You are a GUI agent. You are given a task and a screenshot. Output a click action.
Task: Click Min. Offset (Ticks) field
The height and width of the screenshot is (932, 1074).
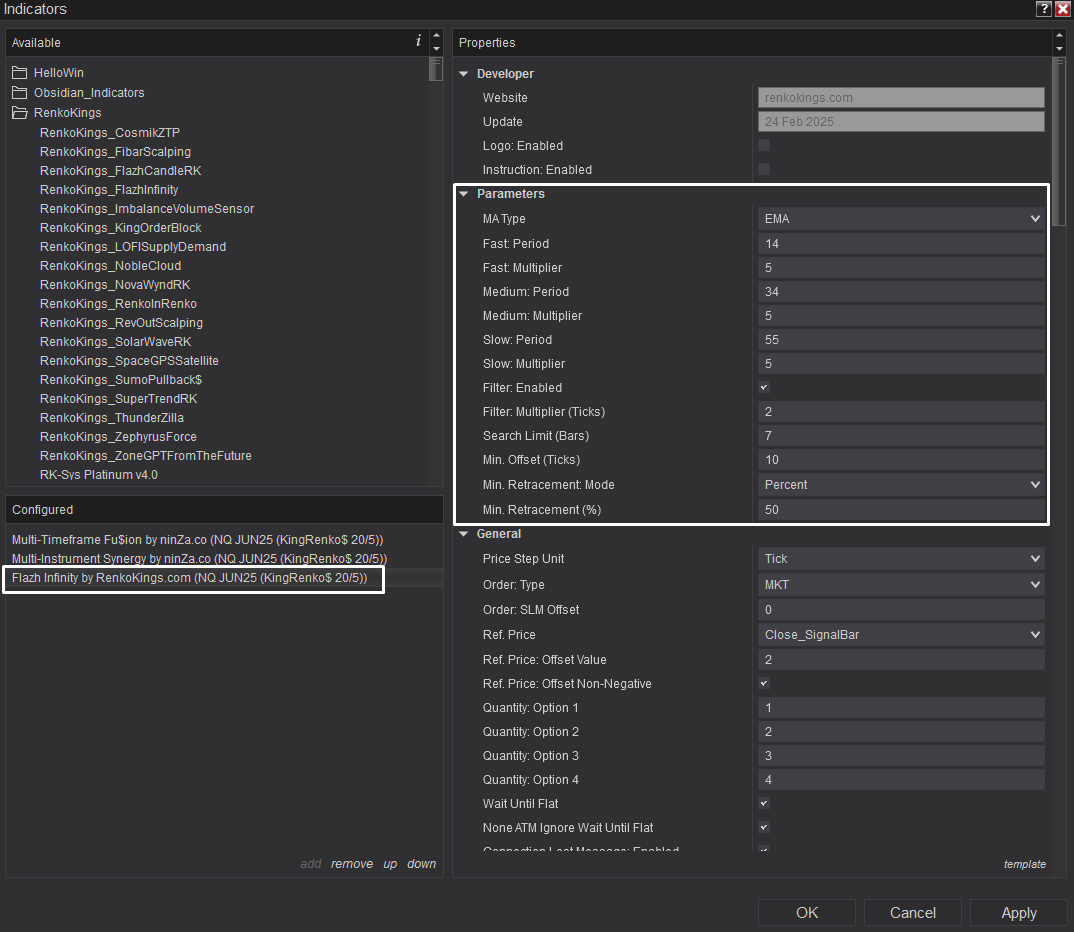pos(901,459)
